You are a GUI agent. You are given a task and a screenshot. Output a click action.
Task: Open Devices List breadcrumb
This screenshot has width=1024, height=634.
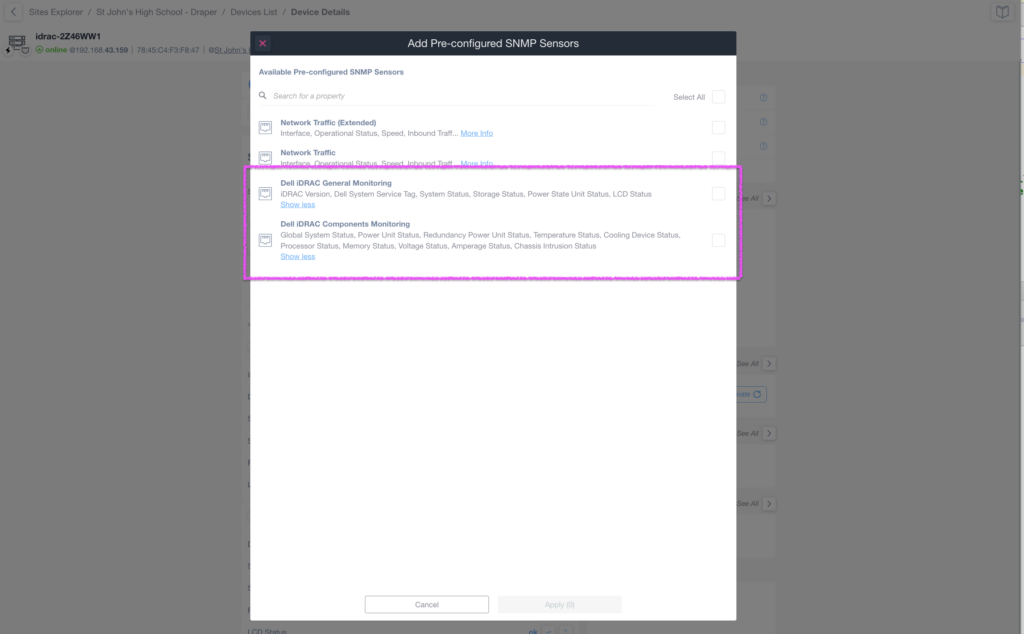coord(253,12)
